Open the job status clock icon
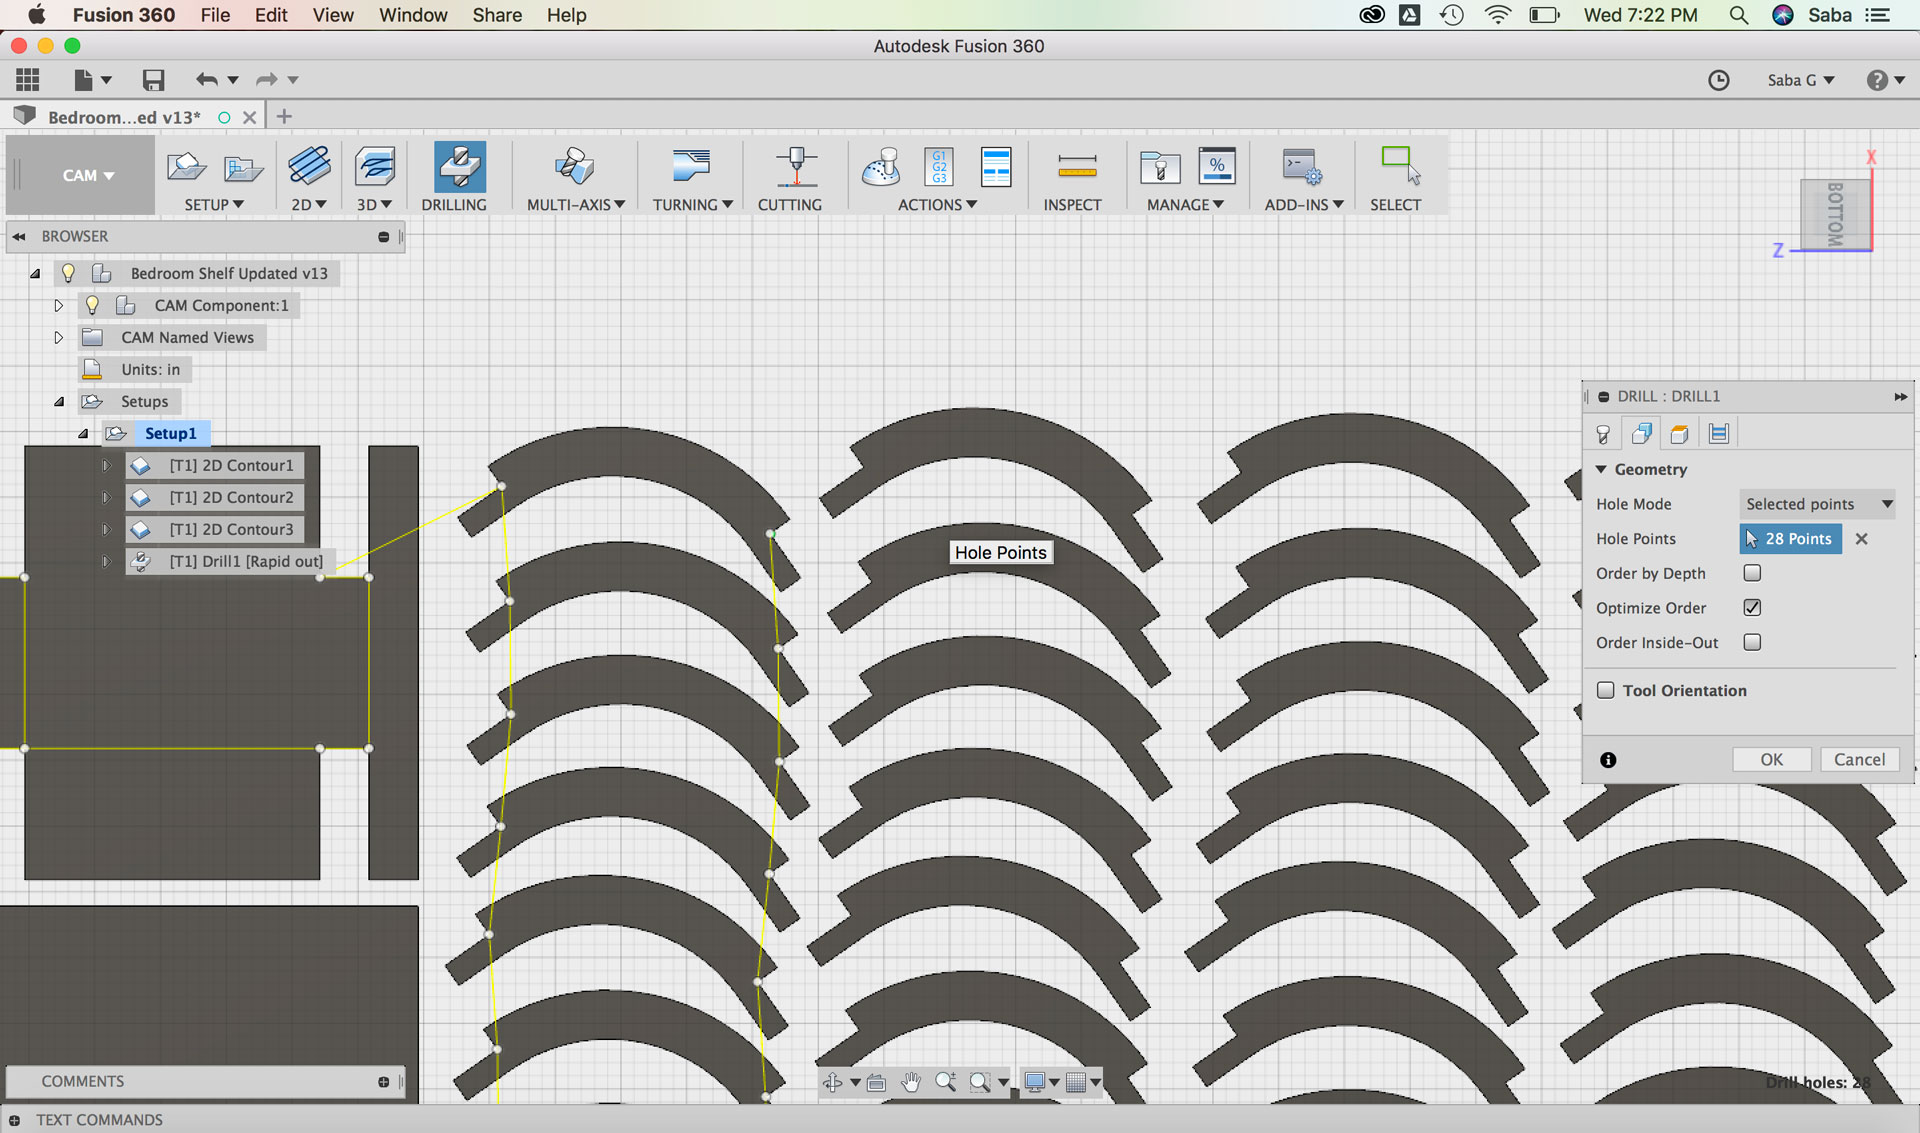This screenshot has height=1133, width=1920. 1718,80
